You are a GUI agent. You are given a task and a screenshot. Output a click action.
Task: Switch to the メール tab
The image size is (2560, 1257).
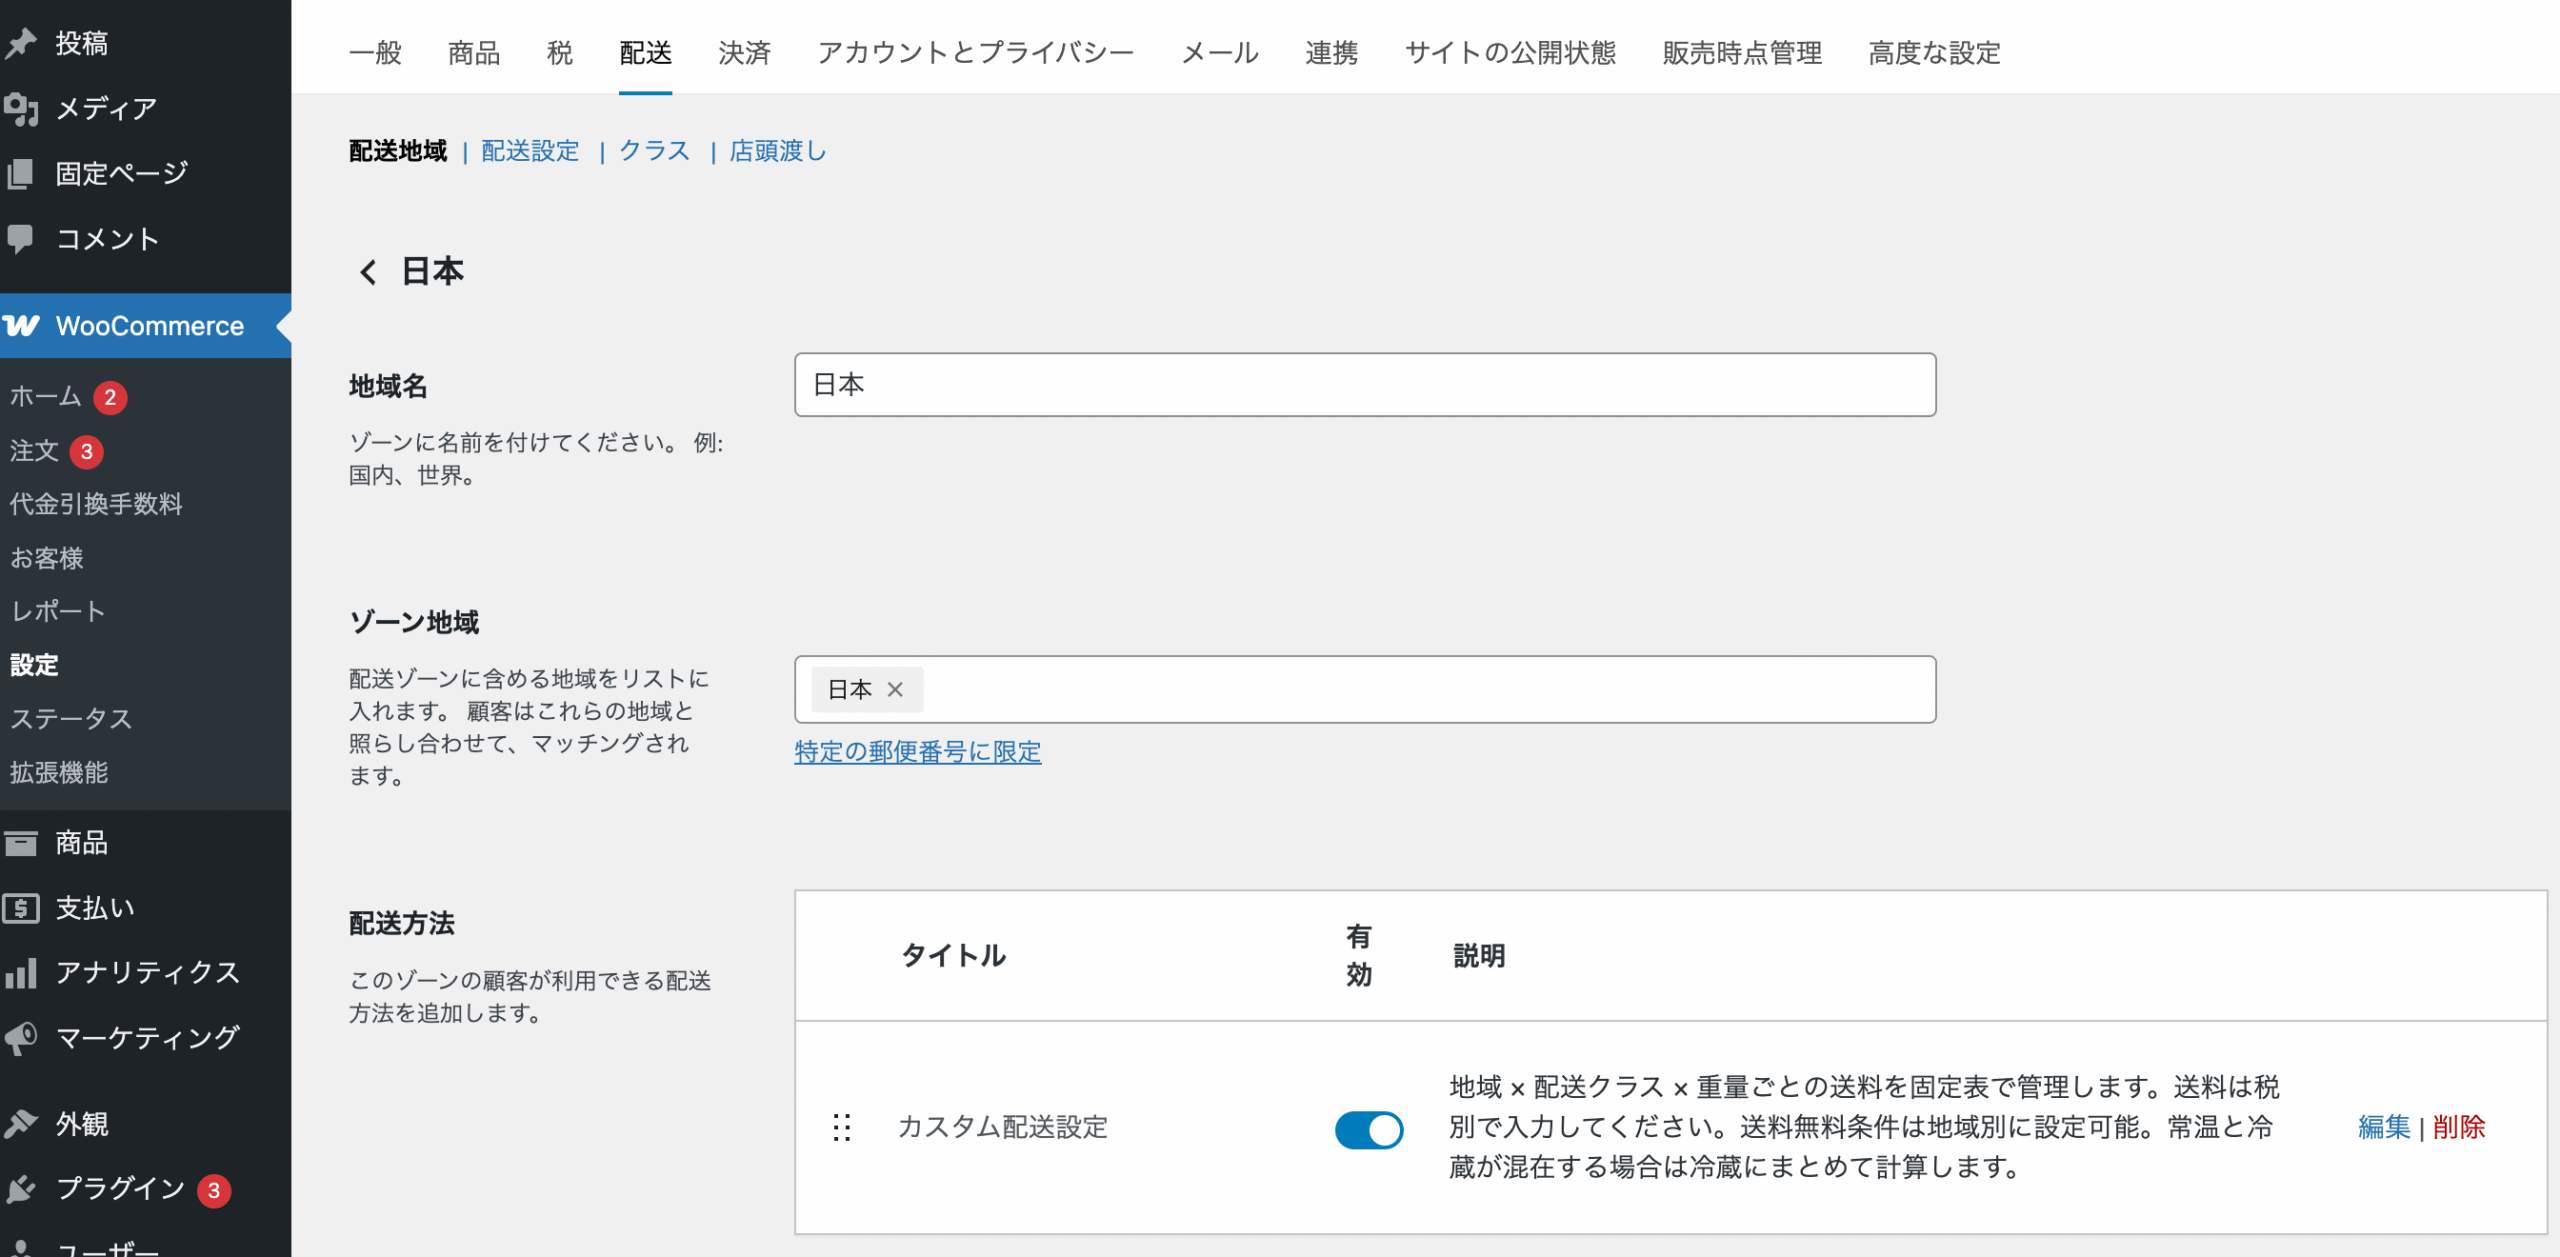pos(1220,53)
